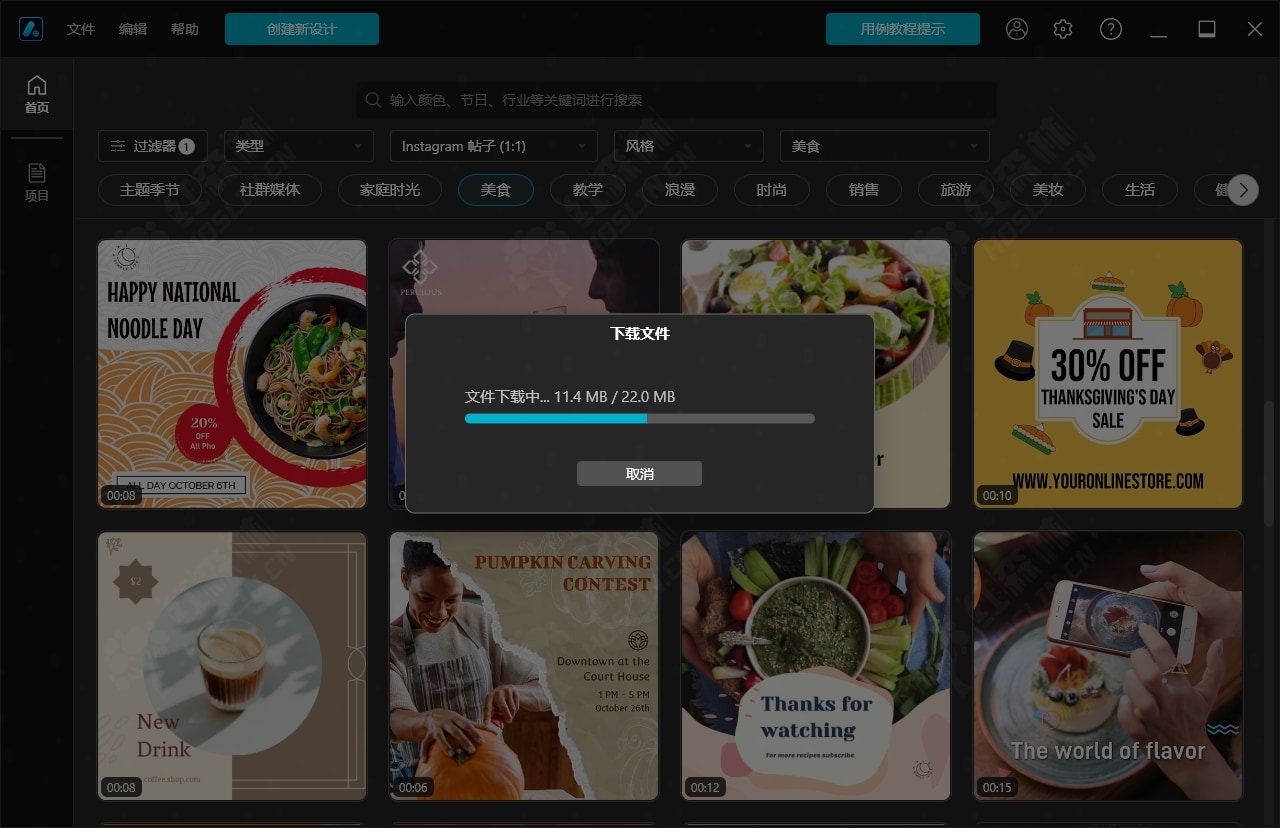Viewport: 1280px width, 828px height.
Task: Open the 帮助 menu
Action: (185, 29)
